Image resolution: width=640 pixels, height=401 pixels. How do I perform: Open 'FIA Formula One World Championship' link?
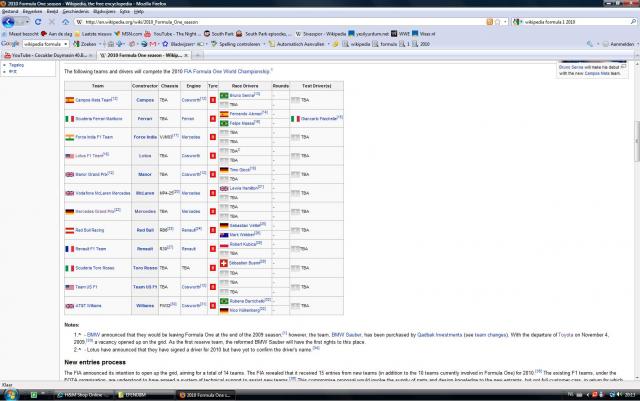click(227, 71)
